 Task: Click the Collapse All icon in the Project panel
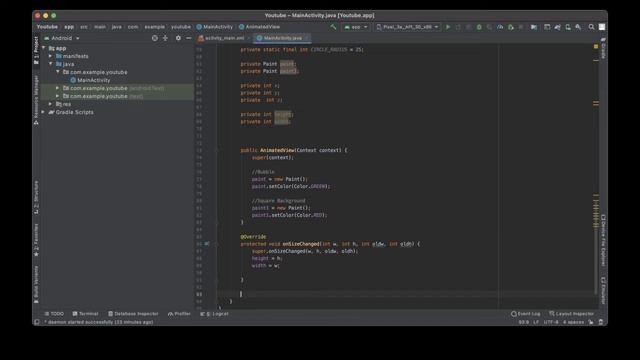[x=165, y=38]
